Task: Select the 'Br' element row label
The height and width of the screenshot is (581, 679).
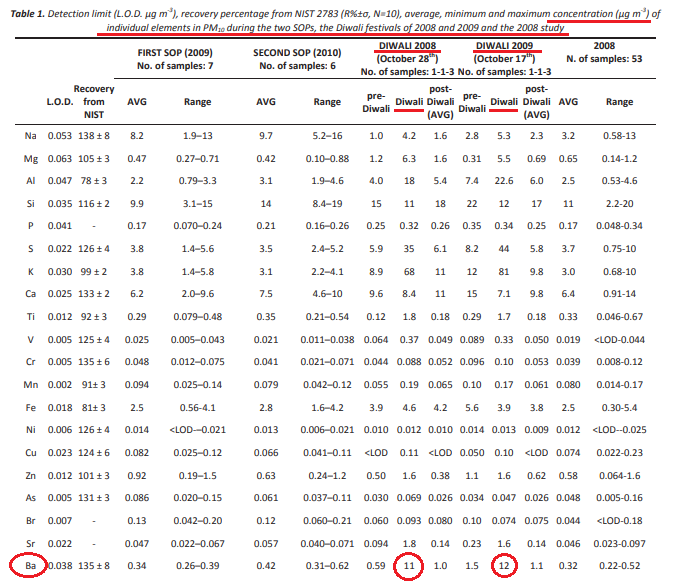Action: [30, 521]
